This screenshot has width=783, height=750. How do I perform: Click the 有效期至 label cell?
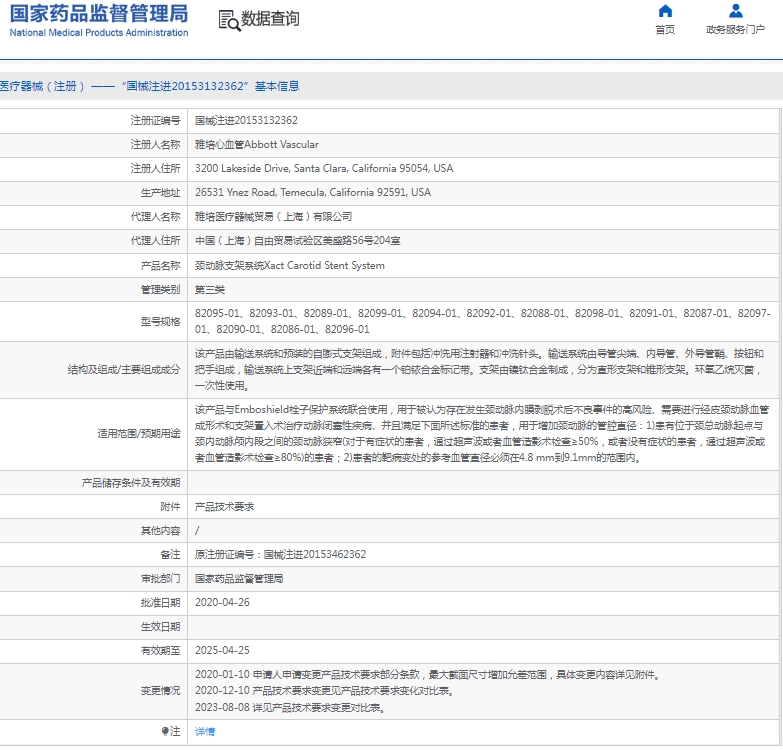point(93,651)
